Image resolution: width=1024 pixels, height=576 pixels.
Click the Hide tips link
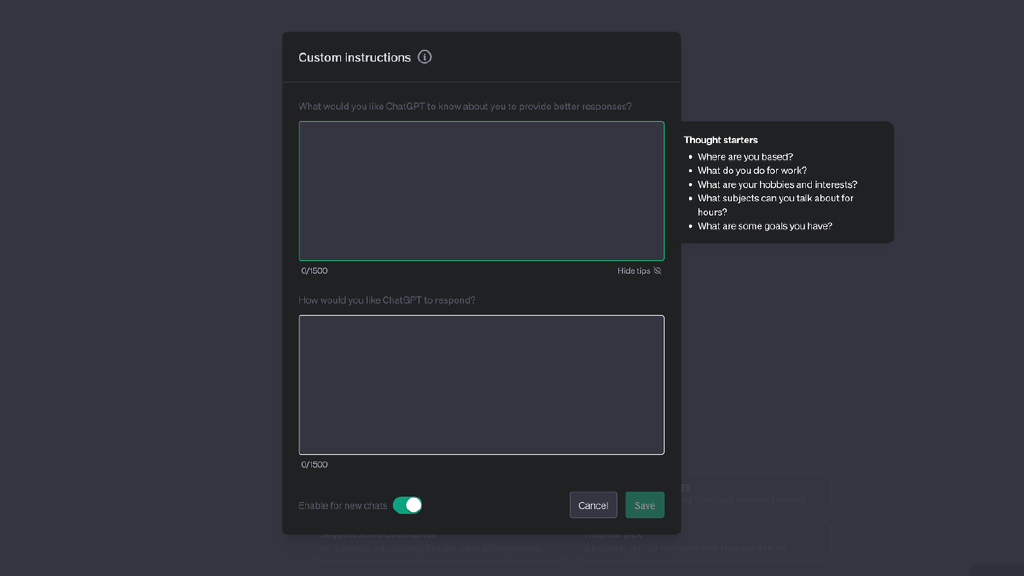[633, 271]
